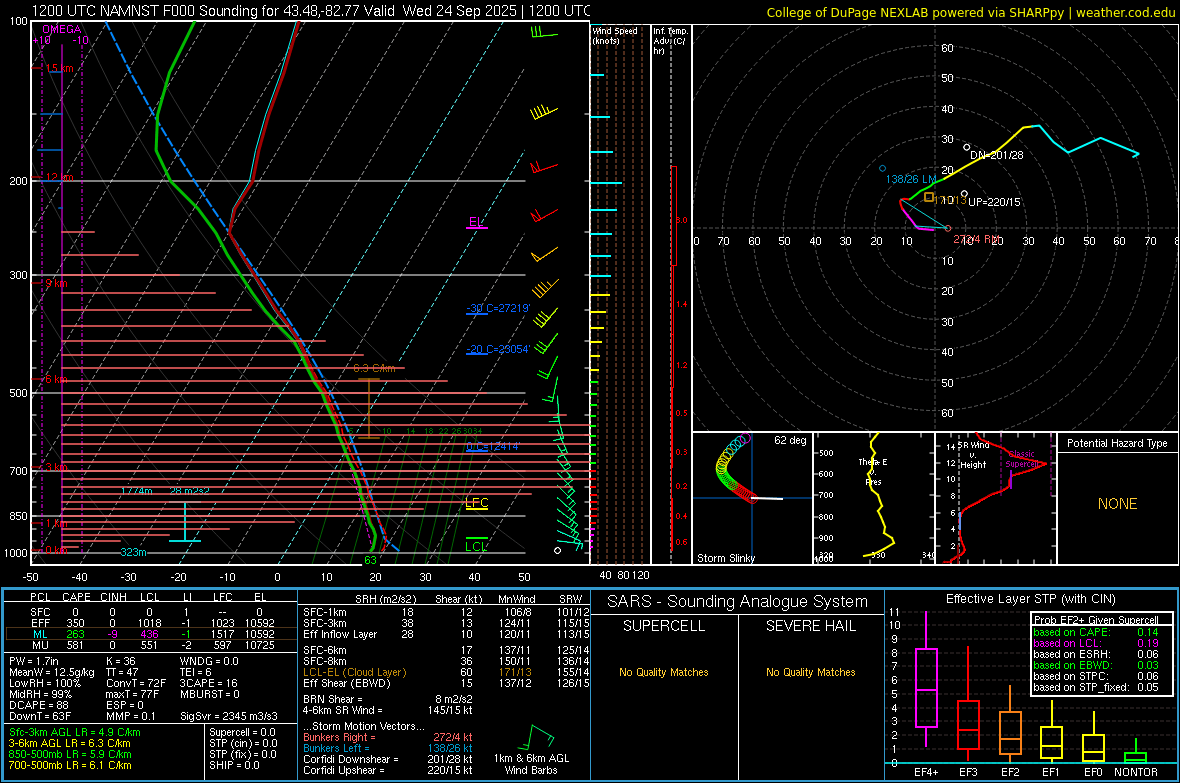Click No Quality Matches under SUPERCELL
The width and height of the screenshot is (1180, 783).
664,672
